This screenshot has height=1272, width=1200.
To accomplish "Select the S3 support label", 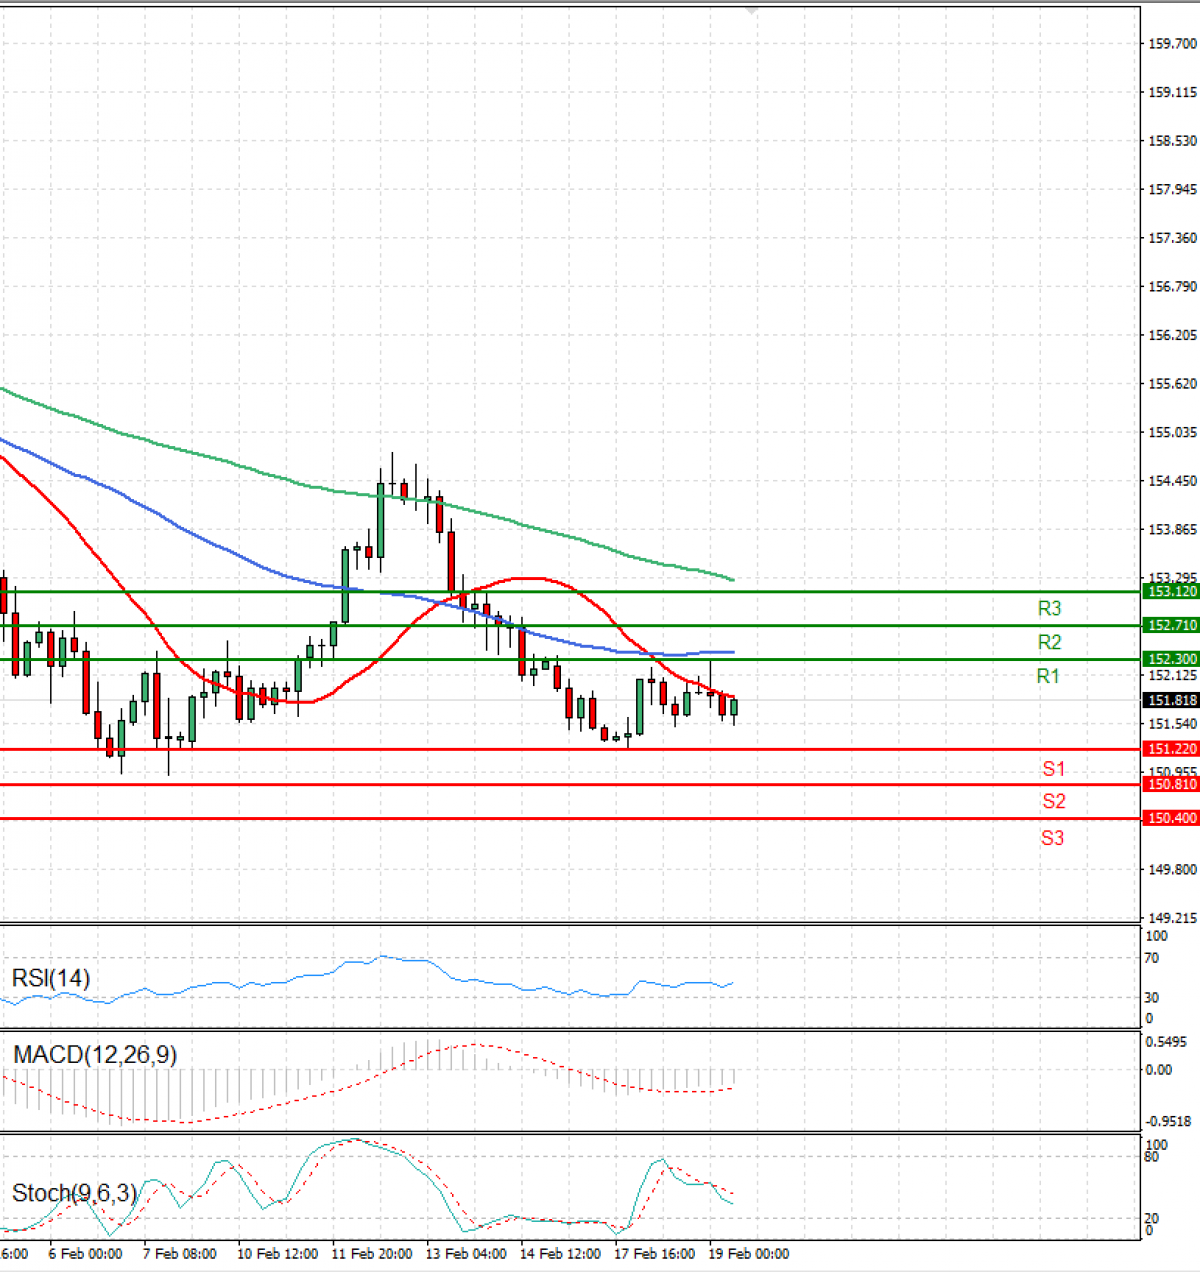I will click(x=1052, y=838).
